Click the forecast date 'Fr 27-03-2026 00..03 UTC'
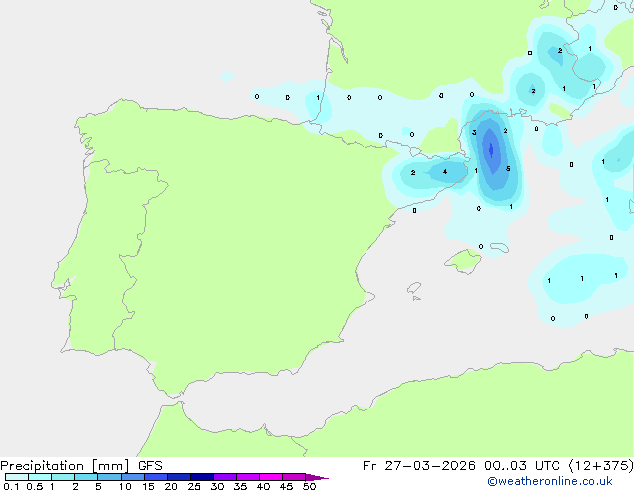 pos(461,466)
